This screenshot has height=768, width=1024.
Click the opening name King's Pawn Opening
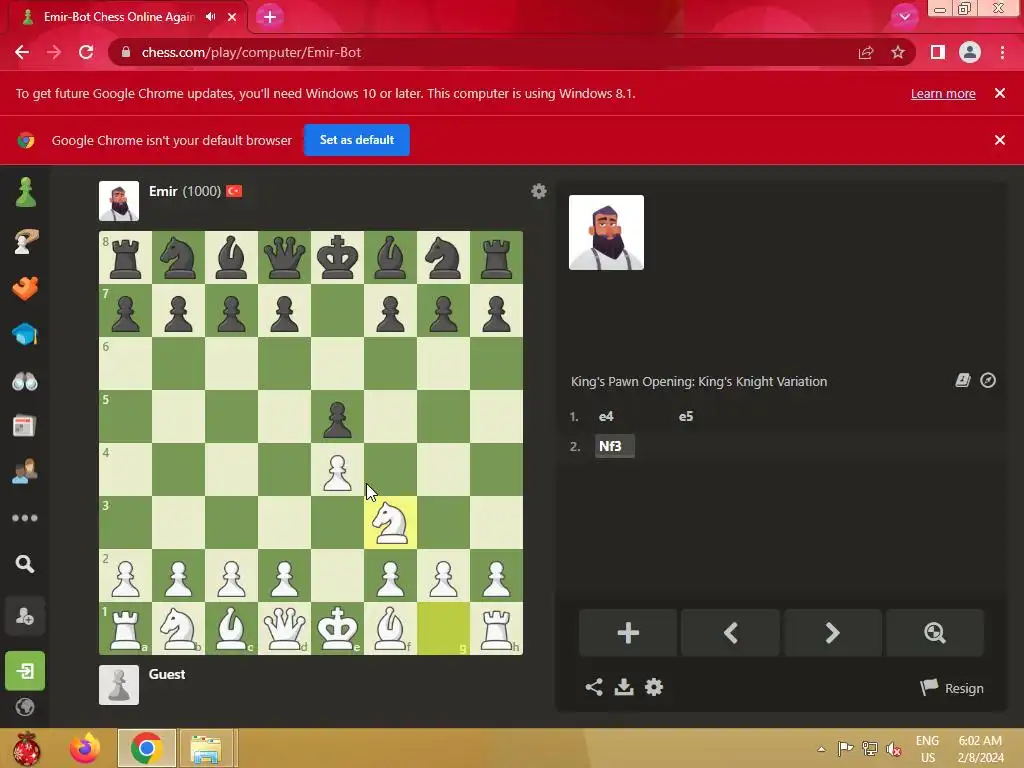699,381
